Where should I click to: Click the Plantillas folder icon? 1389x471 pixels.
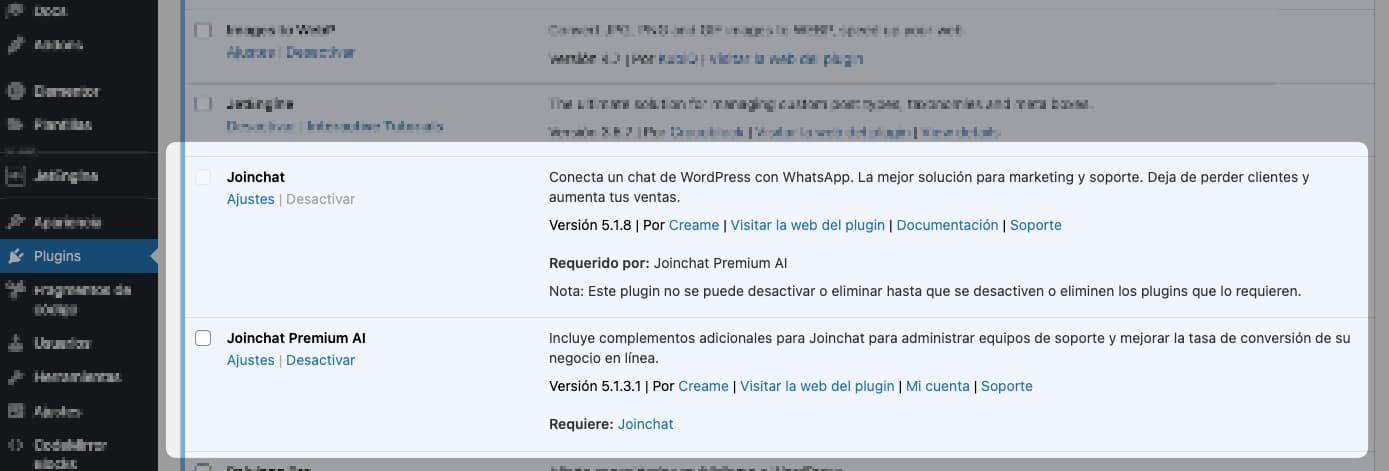[x=16, y=125]
